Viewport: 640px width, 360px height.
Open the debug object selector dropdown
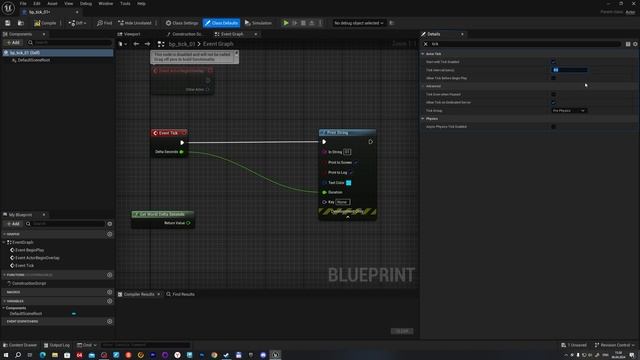359,23
